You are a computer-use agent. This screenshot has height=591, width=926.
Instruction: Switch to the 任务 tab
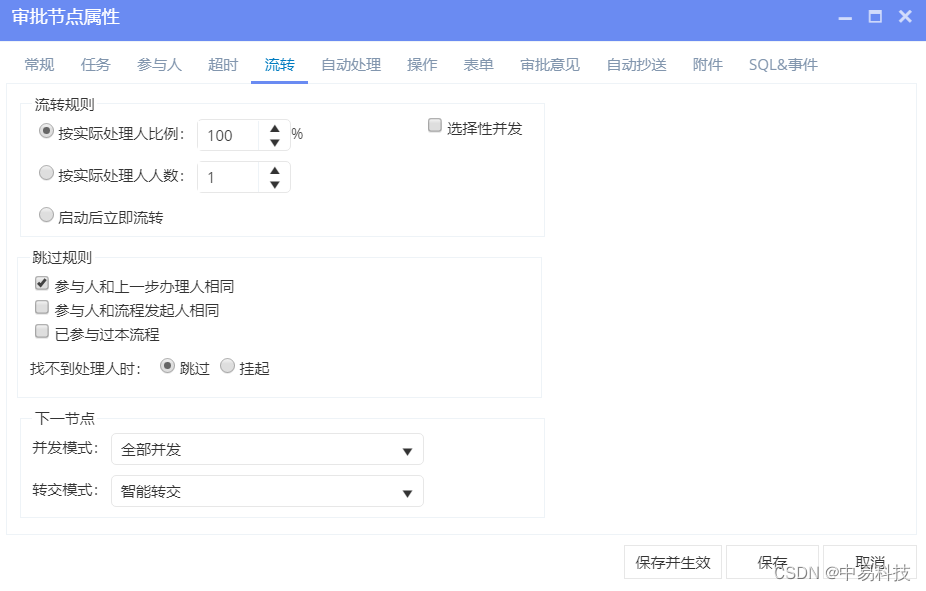click(96, 64)
